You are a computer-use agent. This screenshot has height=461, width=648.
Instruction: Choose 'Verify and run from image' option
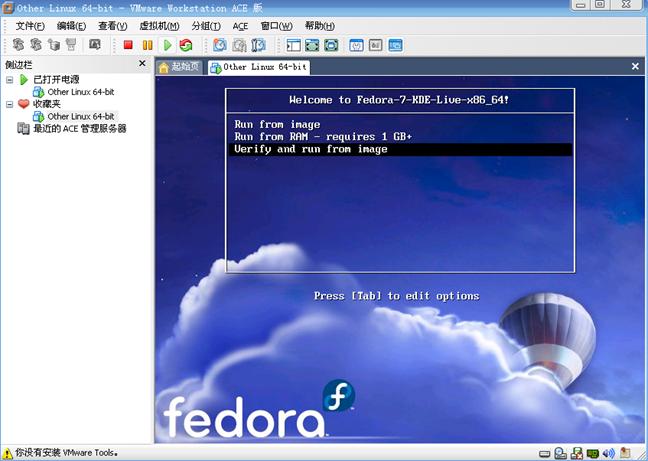[400, 150]
